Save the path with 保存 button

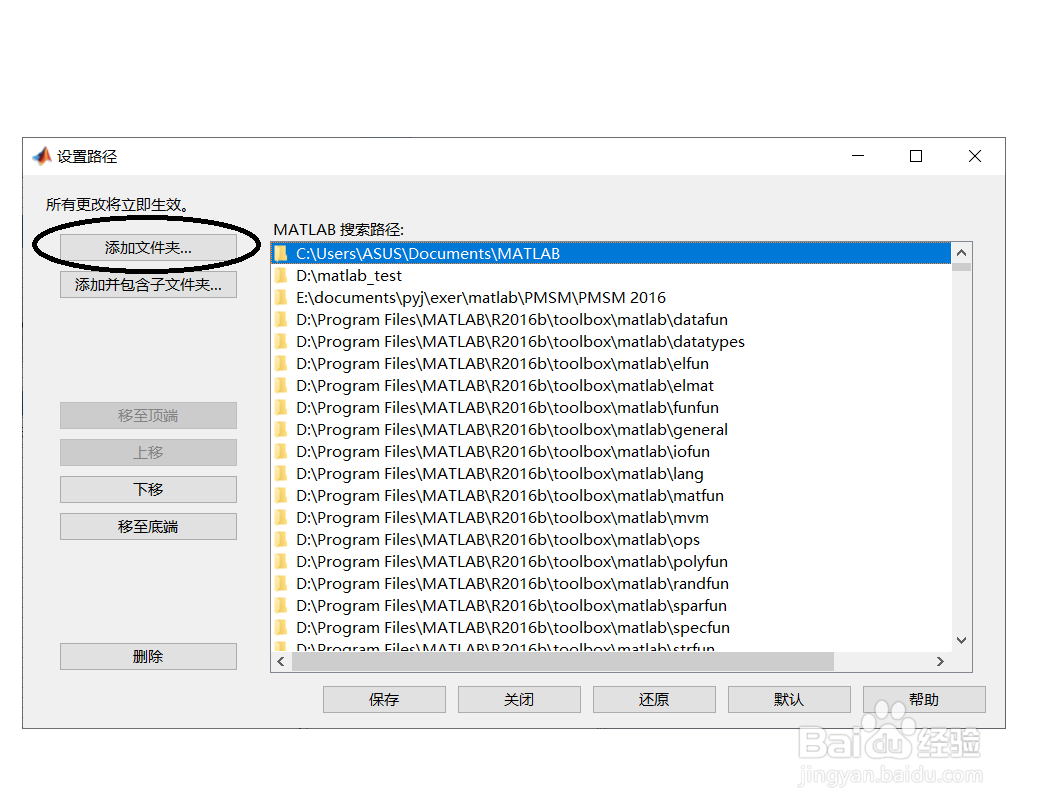[x=384, y=700]
